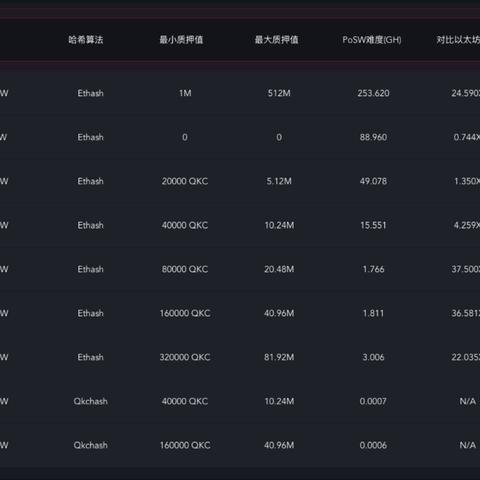
Task: Click the 哈希算法 column header
Action: point(86,40)
